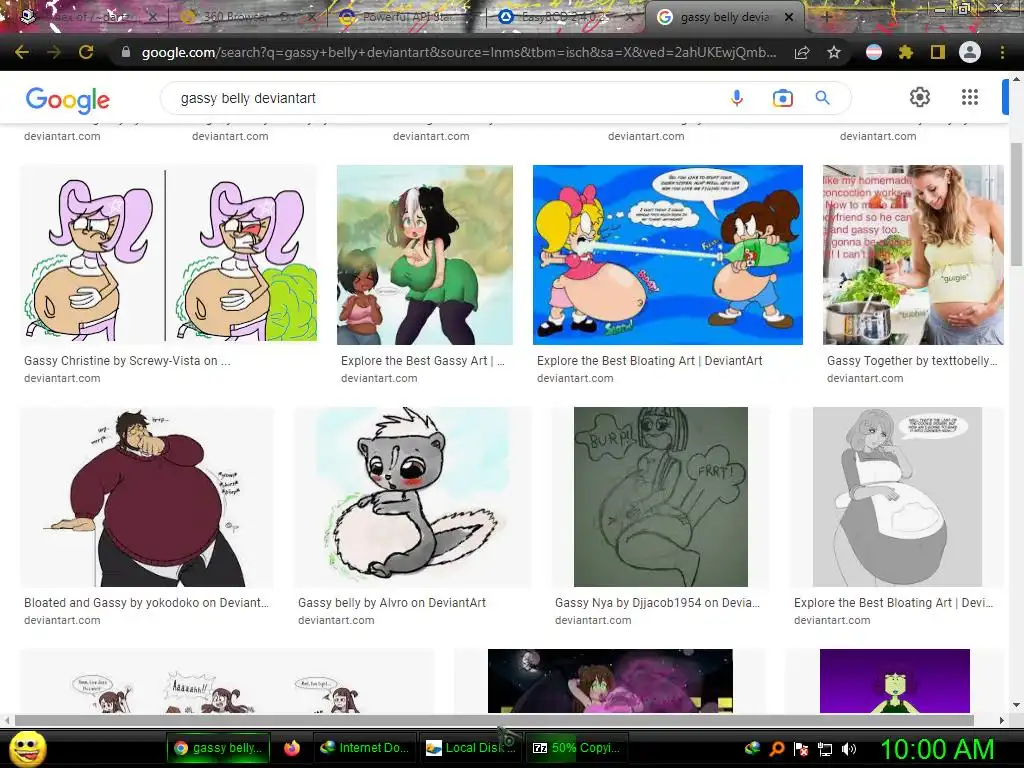Screen dimensions: 1024x768
Task: Open the Gassy belly by Alvro thumbnail
Action: (413, 497)
